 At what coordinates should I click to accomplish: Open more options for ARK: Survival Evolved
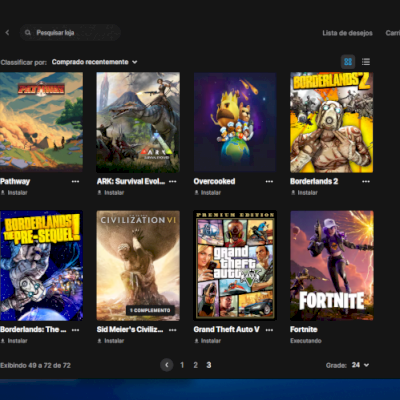[x=172, y=181]
